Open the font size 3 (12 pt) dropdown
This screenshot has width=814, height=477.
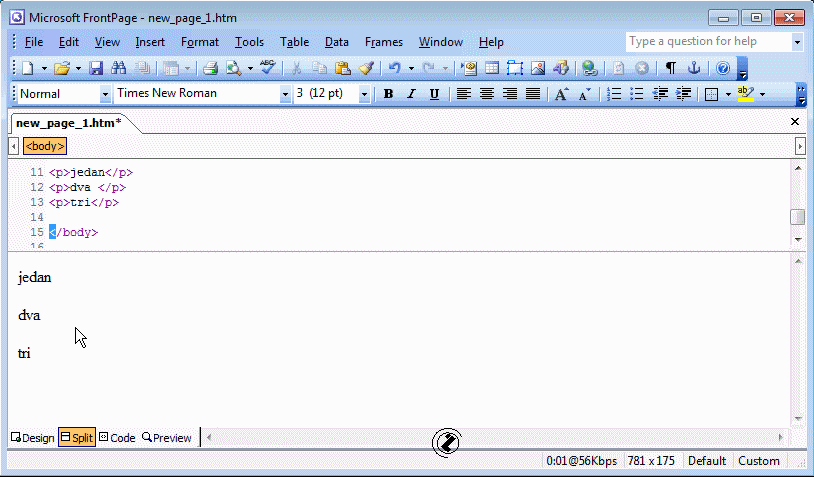364,94
